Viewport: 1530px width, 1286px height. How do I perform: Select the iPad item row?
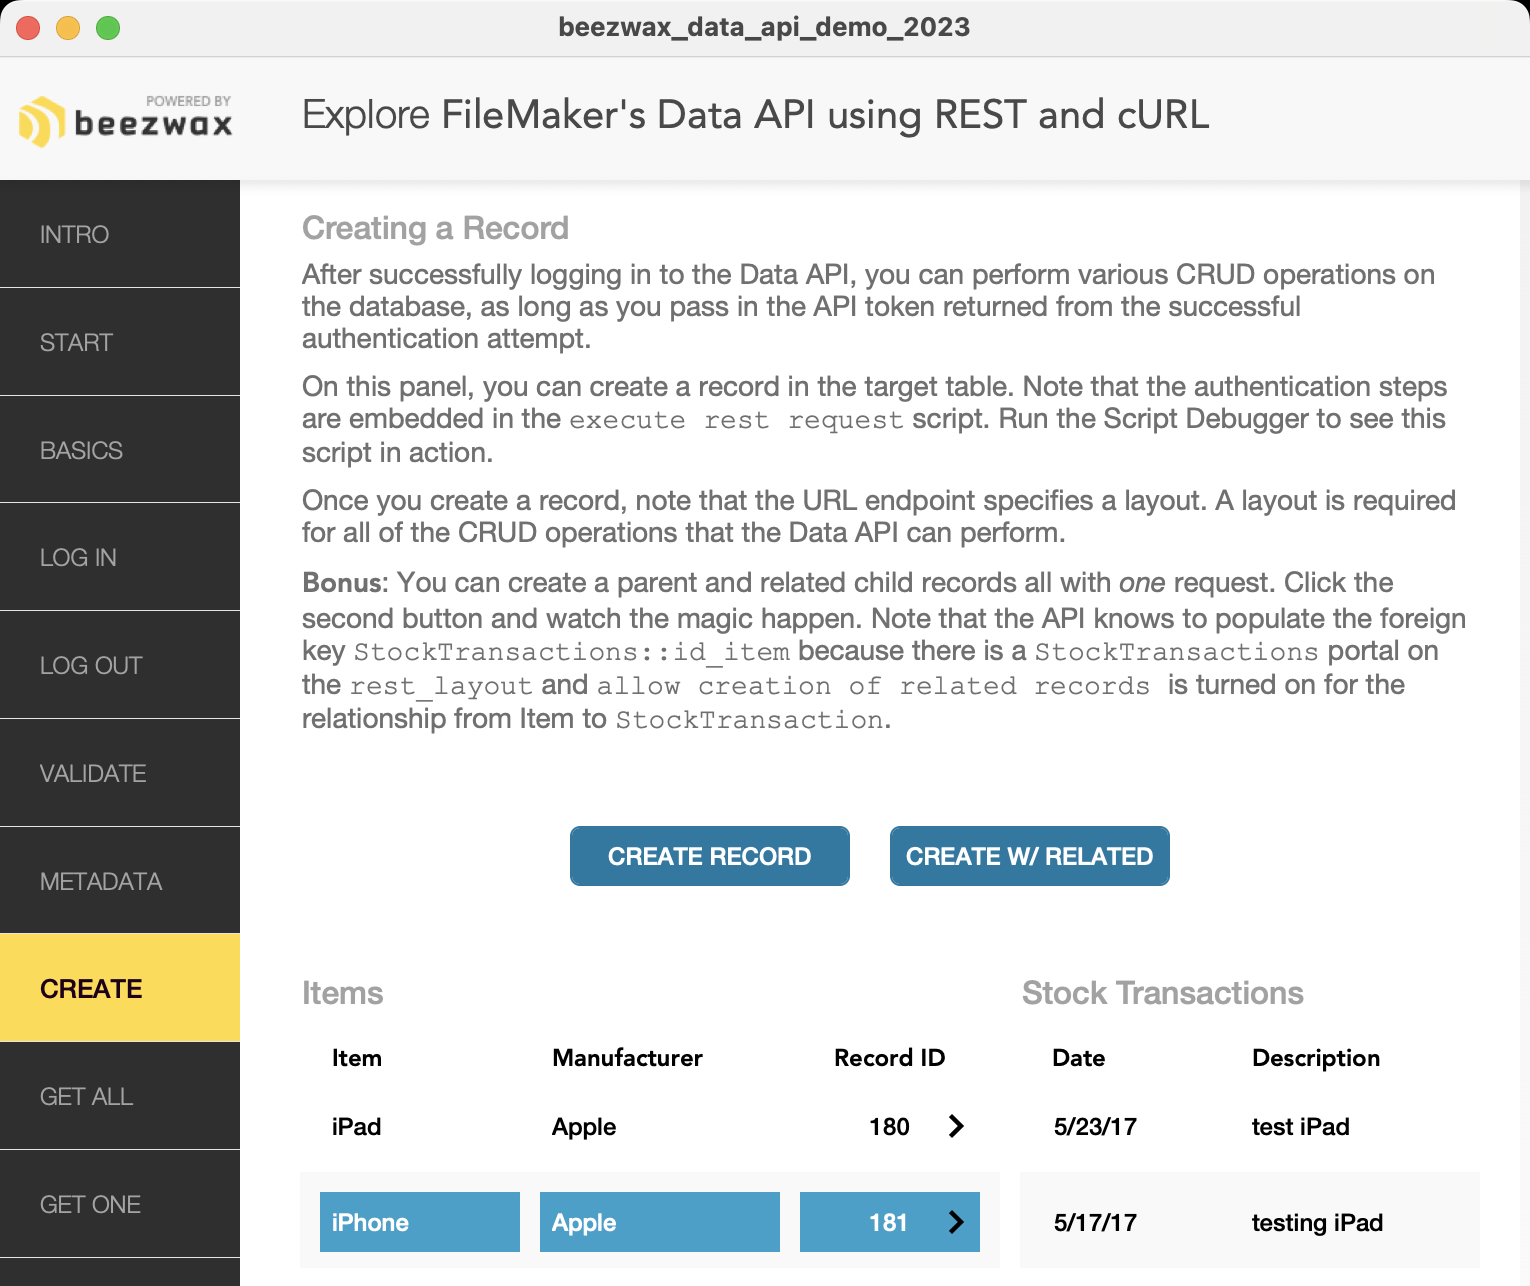[x=356, y=1126]
